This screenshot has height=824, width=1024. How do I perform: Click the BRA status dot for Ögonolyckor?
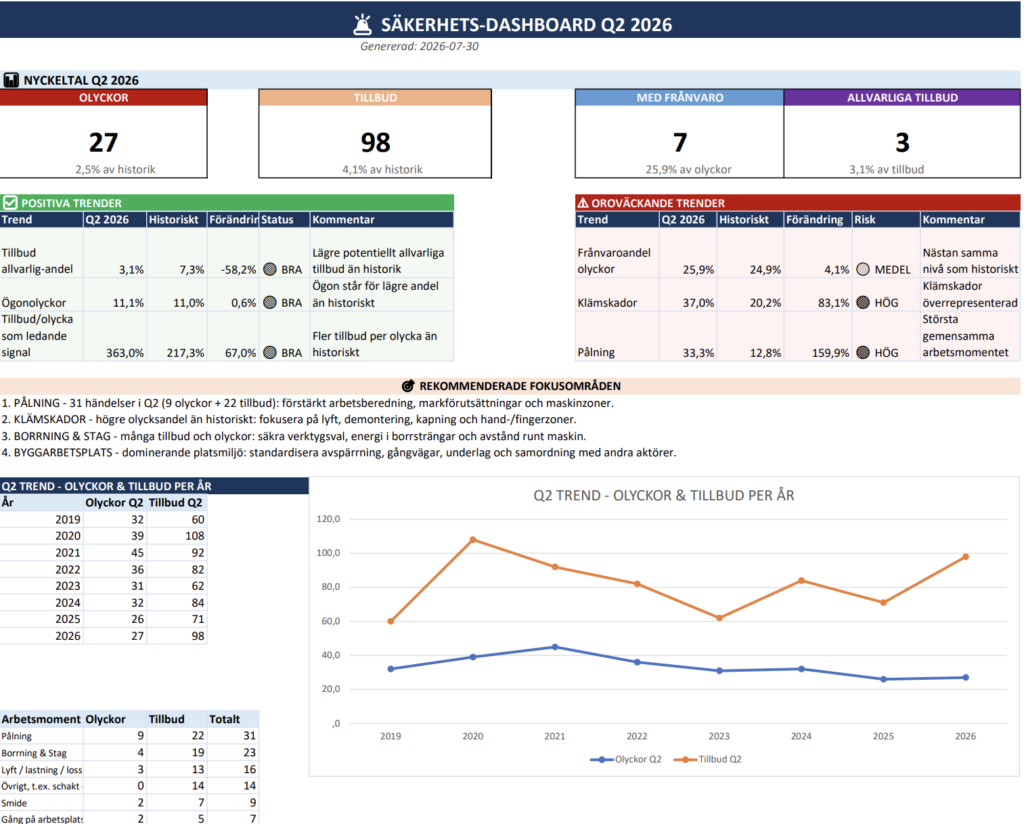270,302
